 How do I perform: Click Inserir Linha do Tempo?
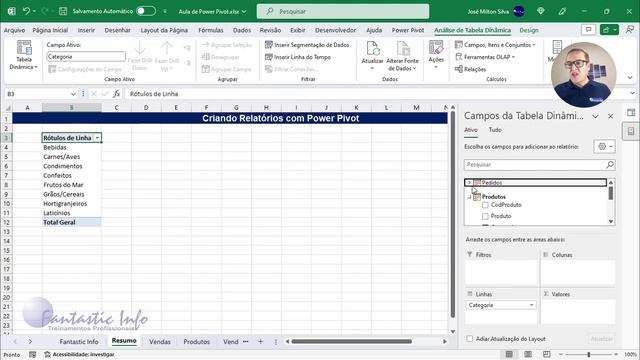coord(298,57)
